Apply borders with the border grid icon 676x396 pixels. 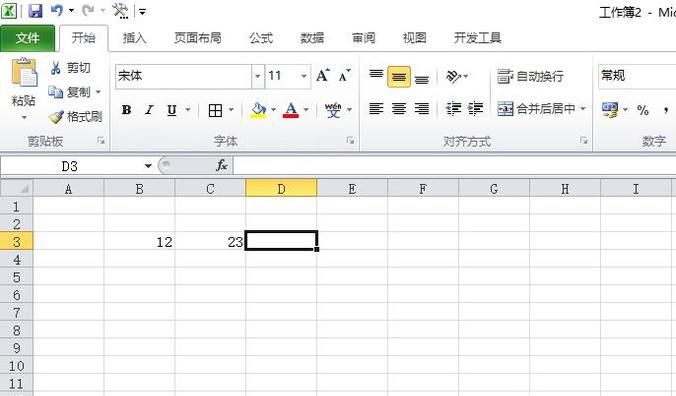click(x=215, y=110)
